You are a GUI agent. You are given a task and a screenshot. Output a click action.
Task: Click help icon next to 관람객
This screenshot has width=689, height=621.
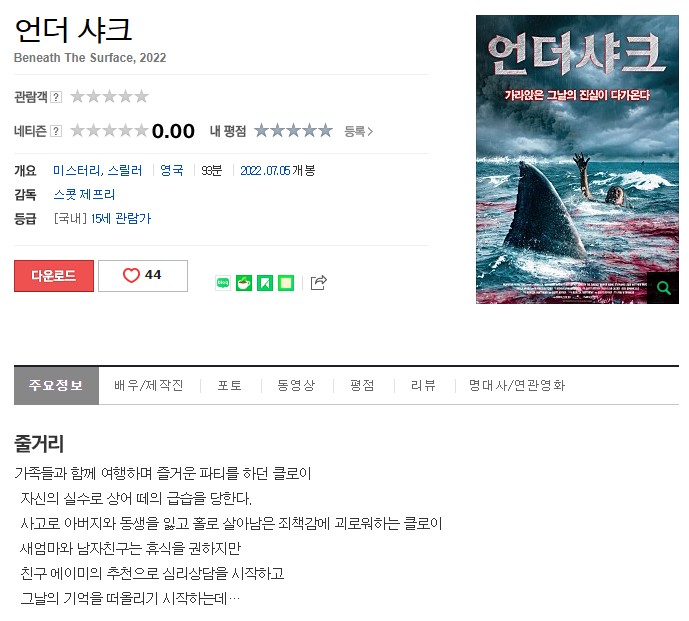tap(56, 97)
